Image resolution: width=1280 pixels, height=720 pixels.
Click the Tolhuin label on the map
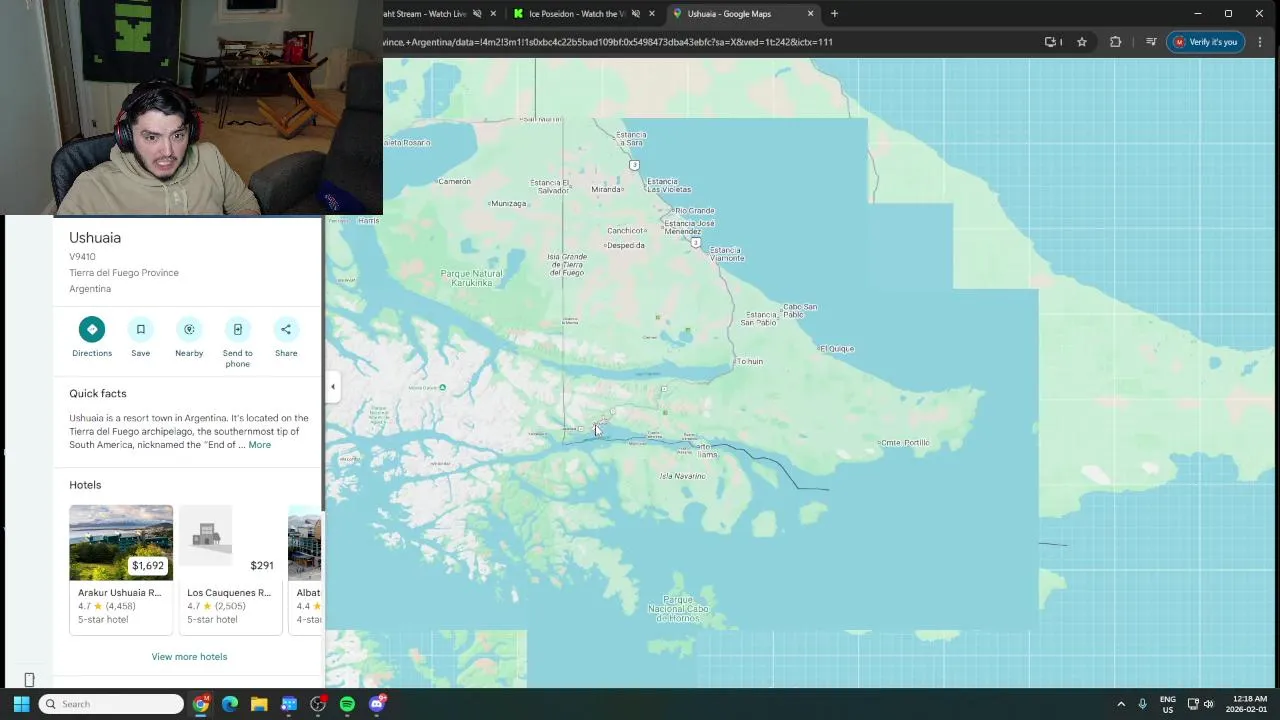(749, 361)
